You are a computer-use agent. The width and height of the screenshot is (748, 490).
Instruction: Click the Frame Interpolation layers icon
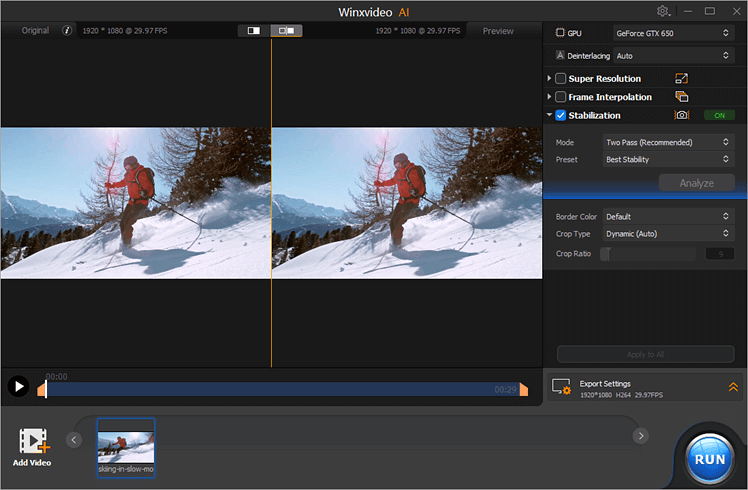pyautogui.click(x=682, y=97)
